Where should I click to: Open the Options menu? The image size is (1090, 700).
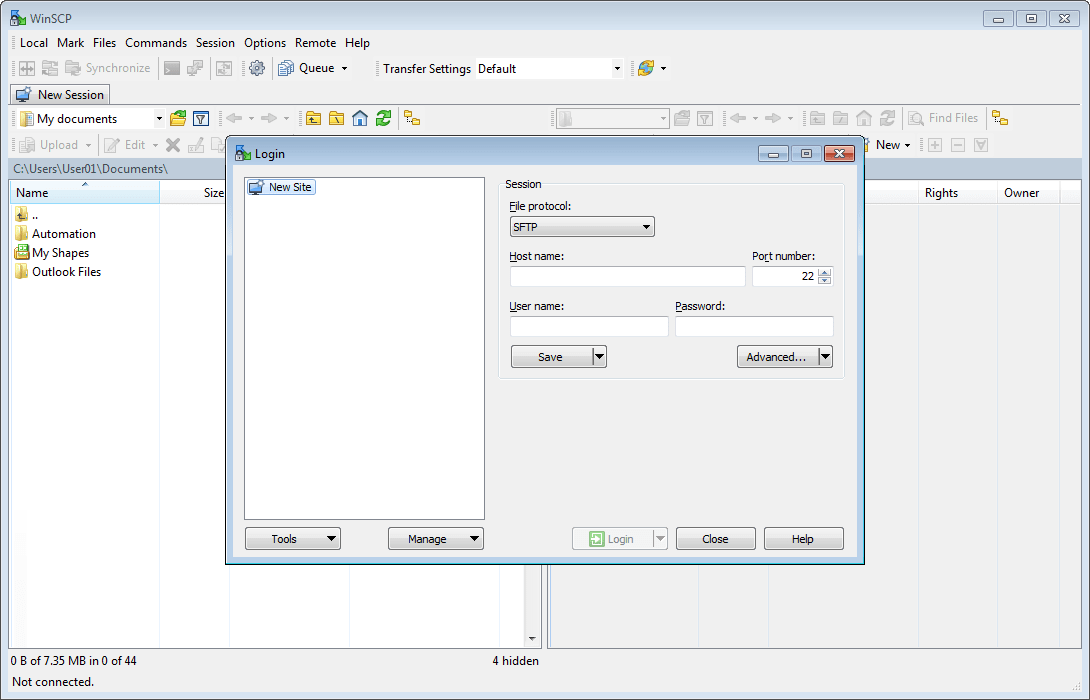point(265,43)
